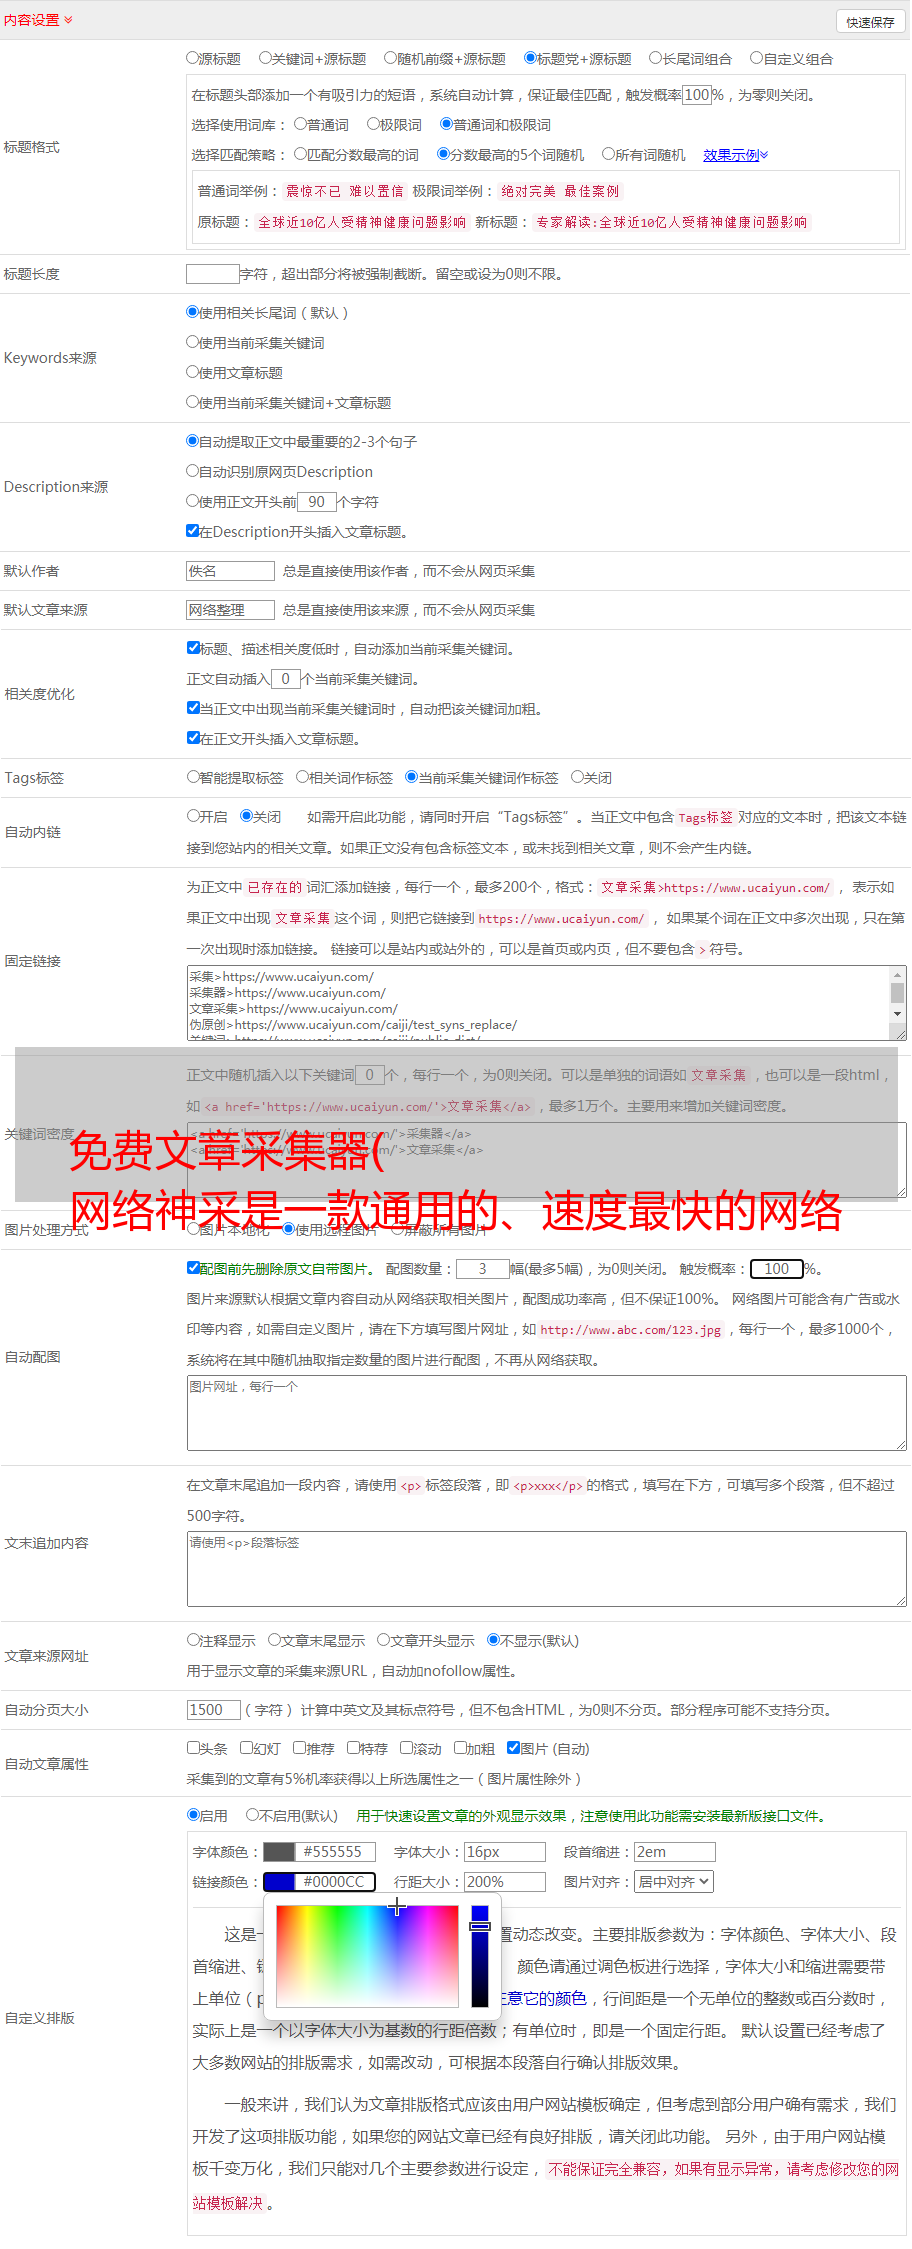Toggle 在正文开头插入文章标题 checkbox
The image size is (912, 2249).
coord(193,738)
